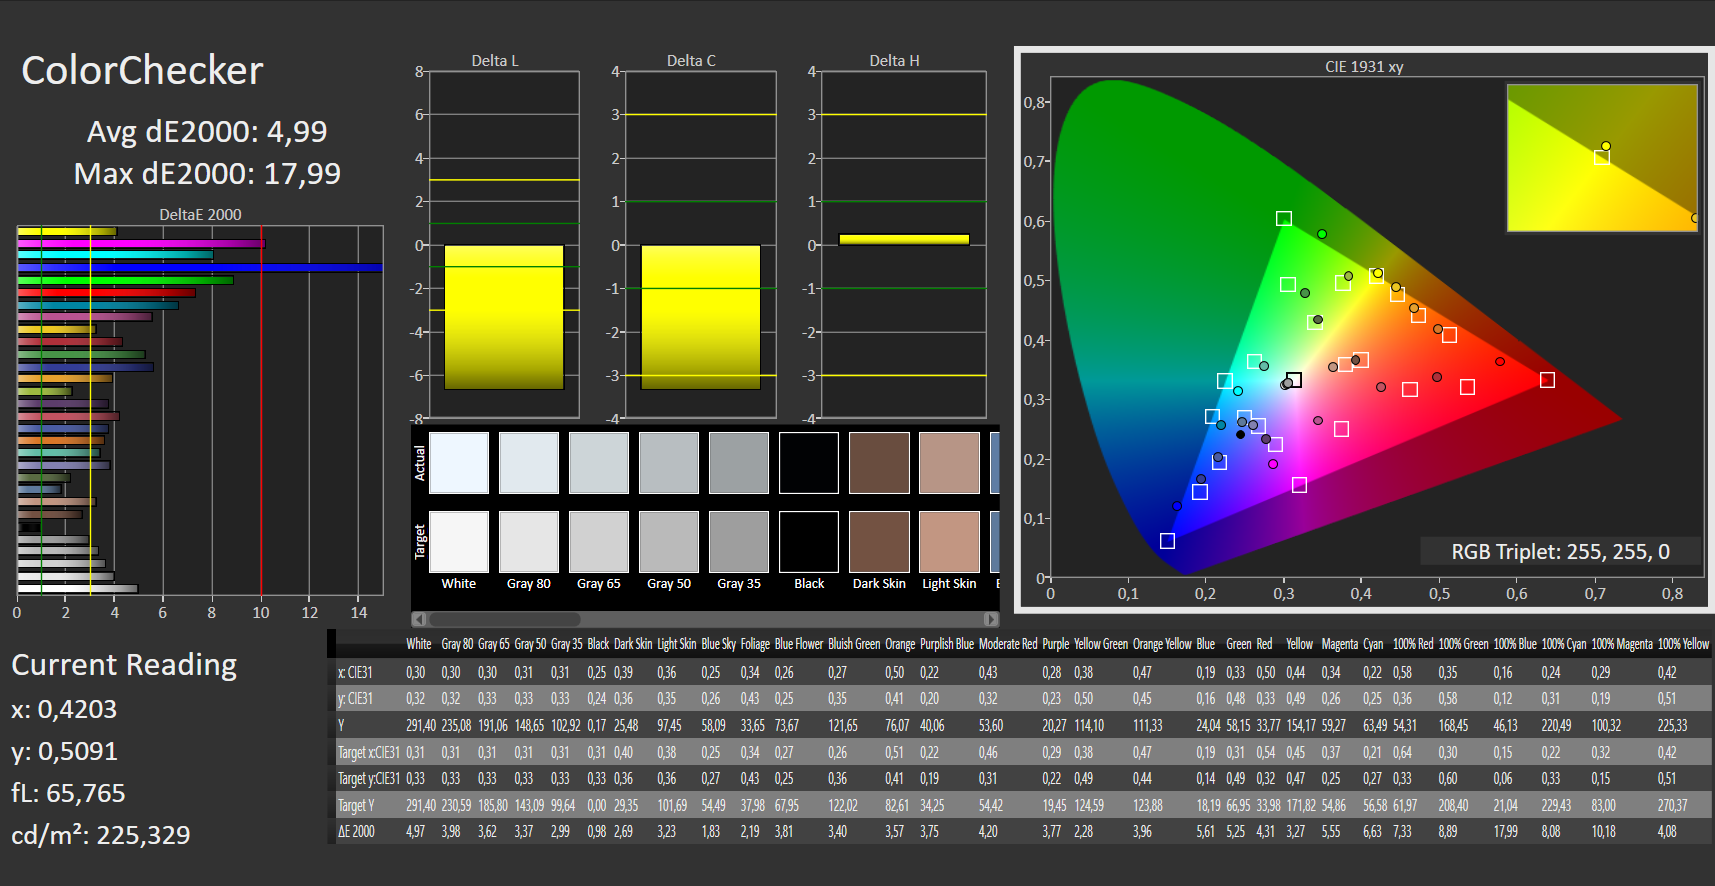Choose the Actual Gray 35 swatch
The height and width of the screenshot is (886, 1715).
click(x=739, y=463)
